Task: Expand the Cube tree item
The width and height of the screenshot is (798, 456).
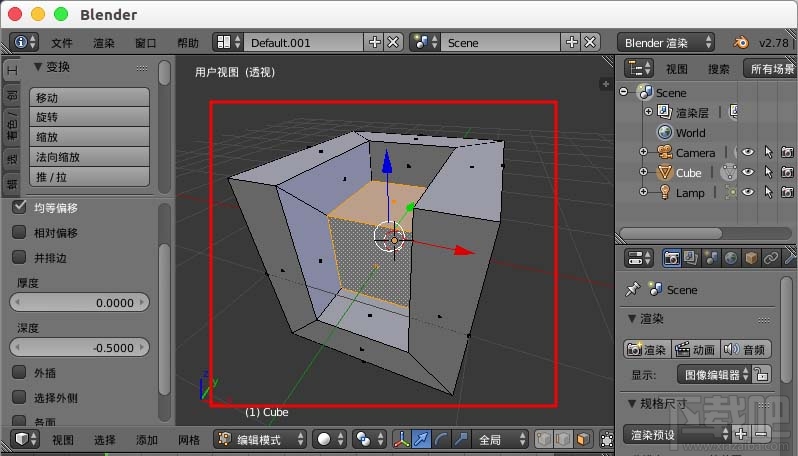Action: tap(643, 172)
